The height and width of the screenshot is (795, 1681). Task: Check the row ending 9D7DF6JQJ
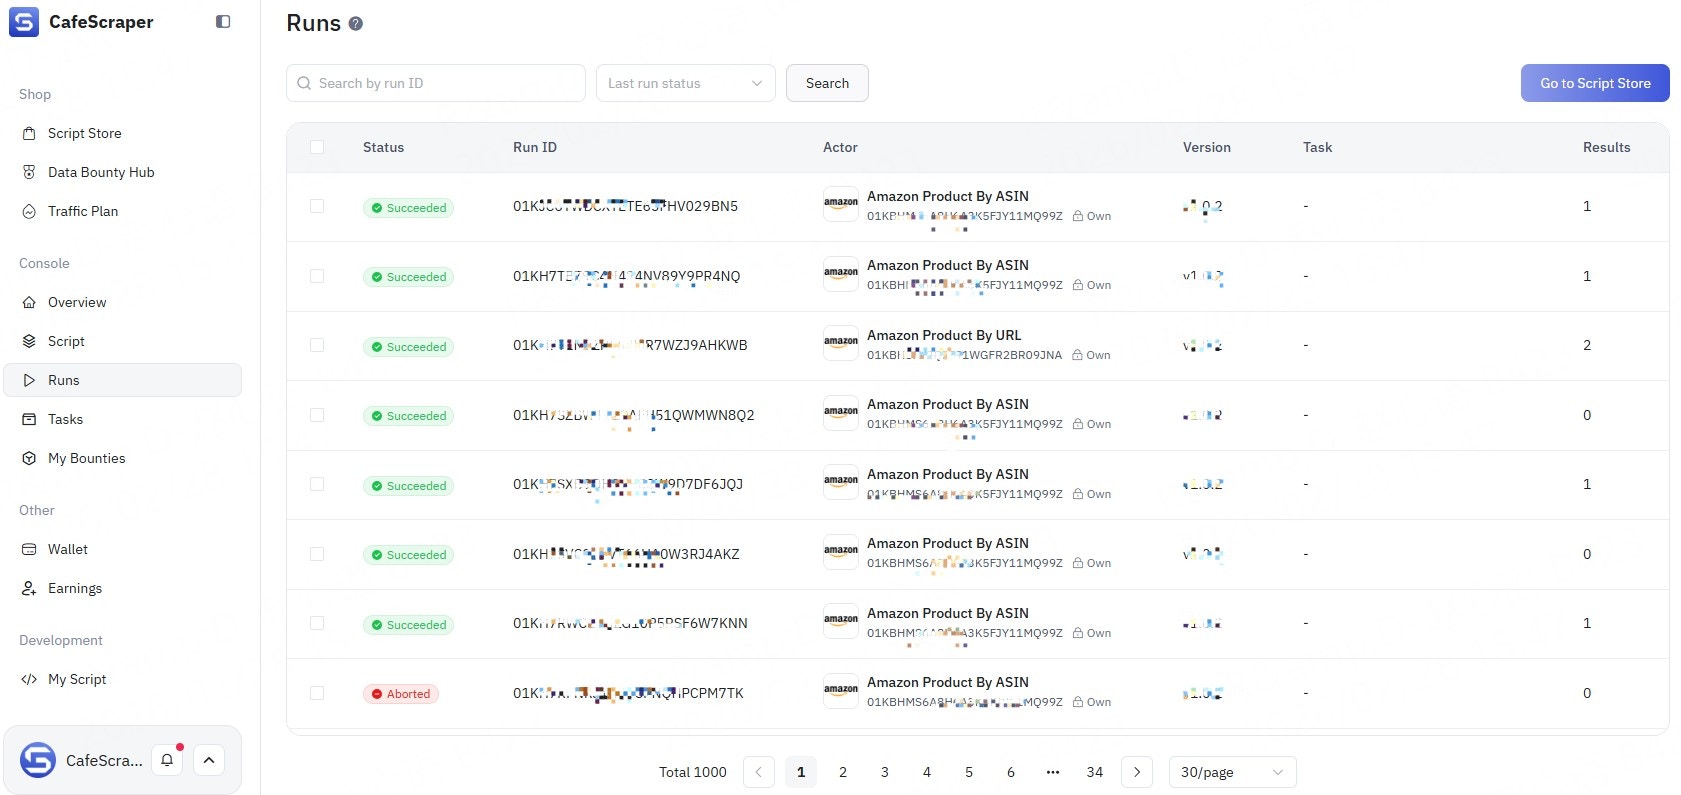[x=317, y=484]
